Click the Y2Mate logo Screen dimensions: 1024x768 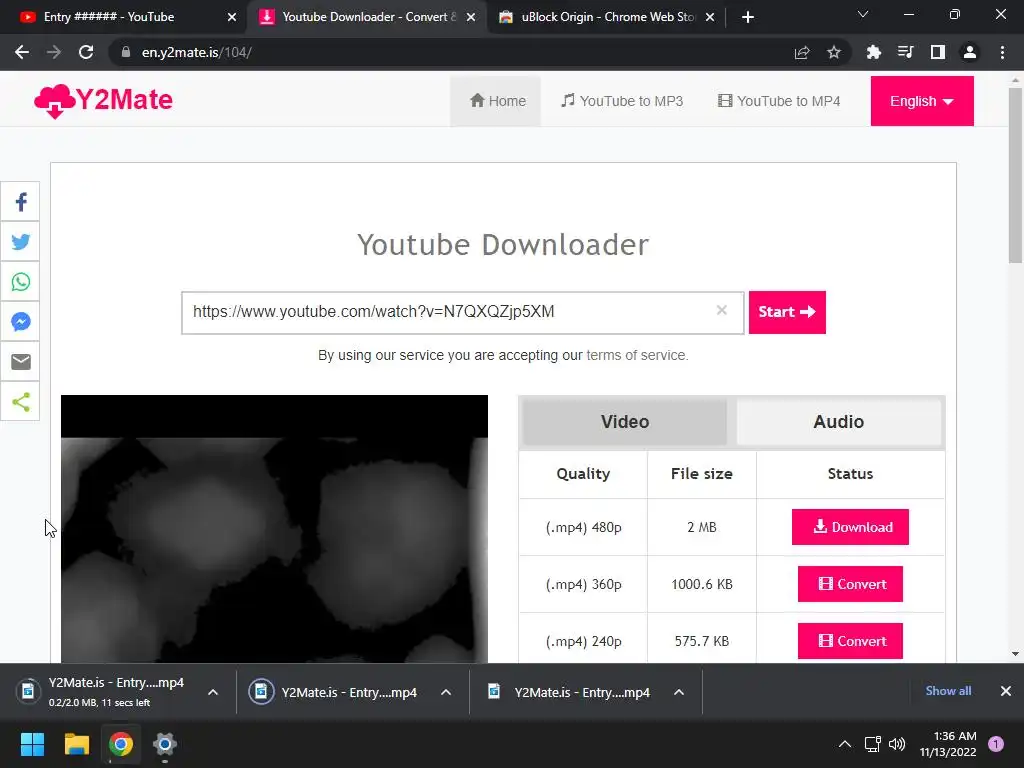point(103,101)
